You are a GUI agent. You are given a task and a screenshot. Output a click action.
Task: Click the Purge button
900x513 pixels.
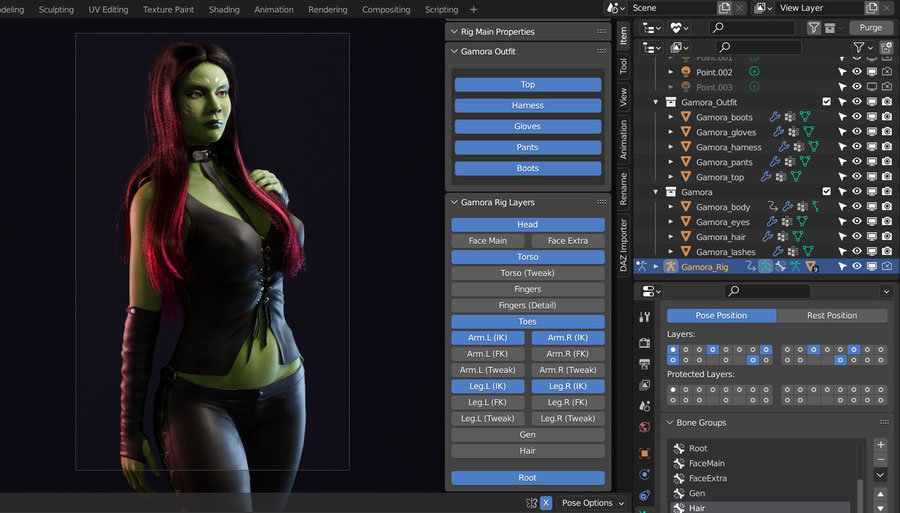coord(870,27)
